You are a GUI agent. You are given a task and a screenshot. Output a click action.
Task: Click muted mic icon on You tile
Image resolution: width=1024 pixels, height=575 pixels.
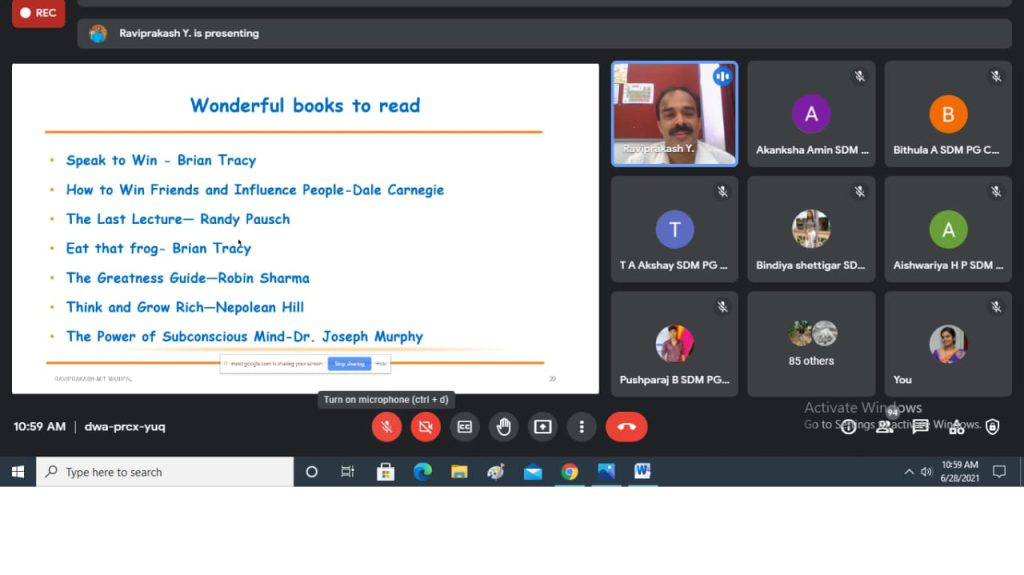(996, 306)
